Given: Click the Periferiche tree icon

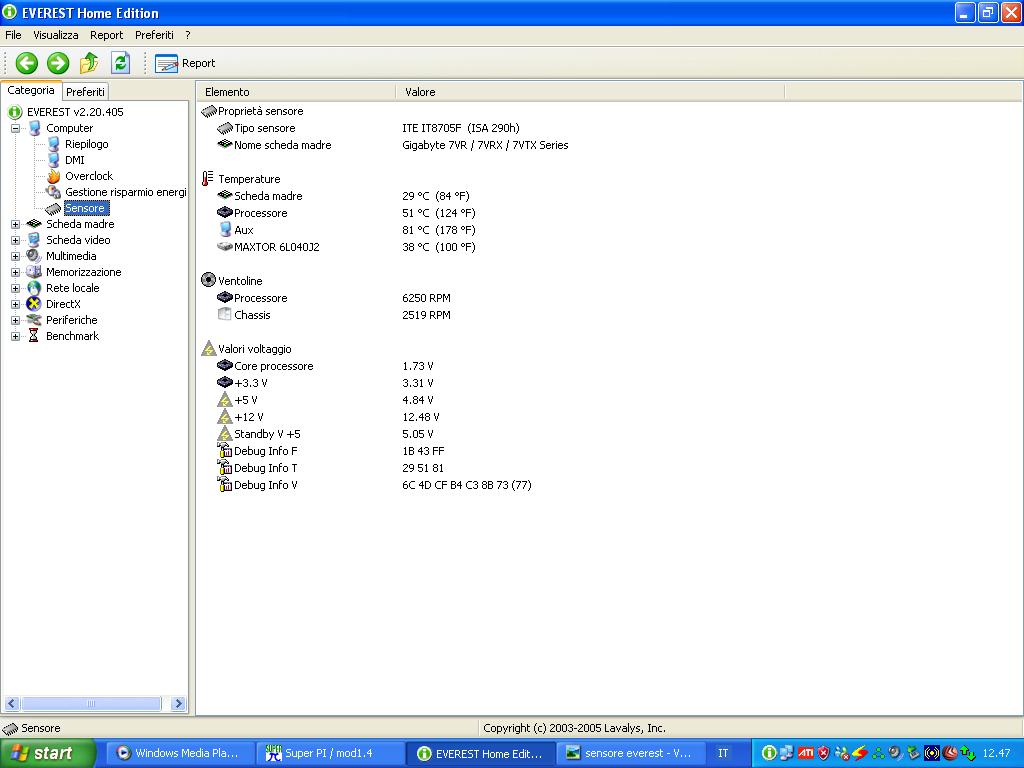Looking at the screenshot, I should click(x=34, y=320).
